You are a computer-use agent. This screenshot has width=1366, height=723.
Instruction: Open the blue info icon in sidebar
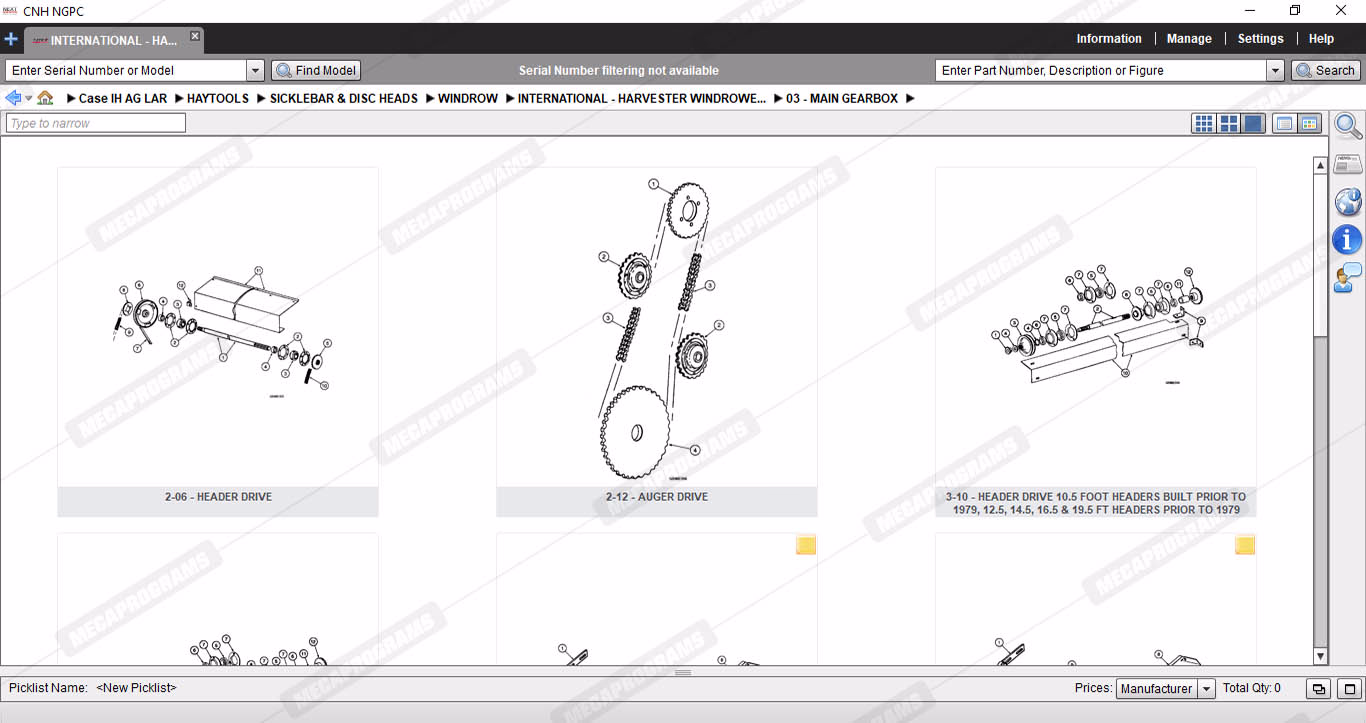(1348, 240)
